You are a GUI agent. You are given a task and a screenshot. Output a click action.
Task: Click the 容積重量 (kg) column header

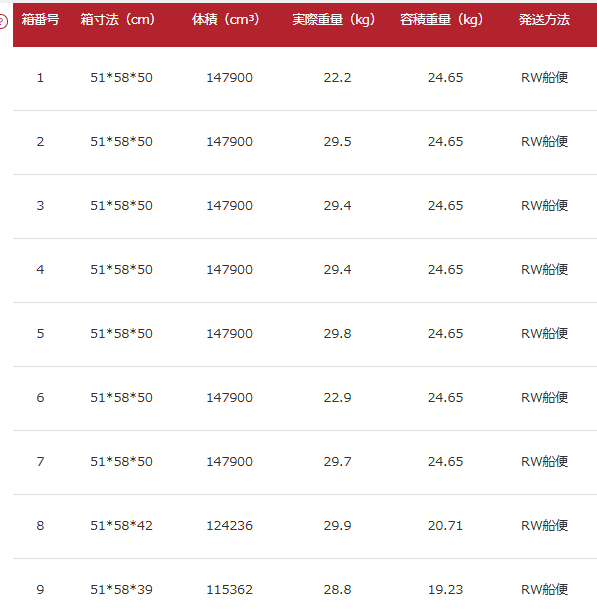tap(442, 20)
